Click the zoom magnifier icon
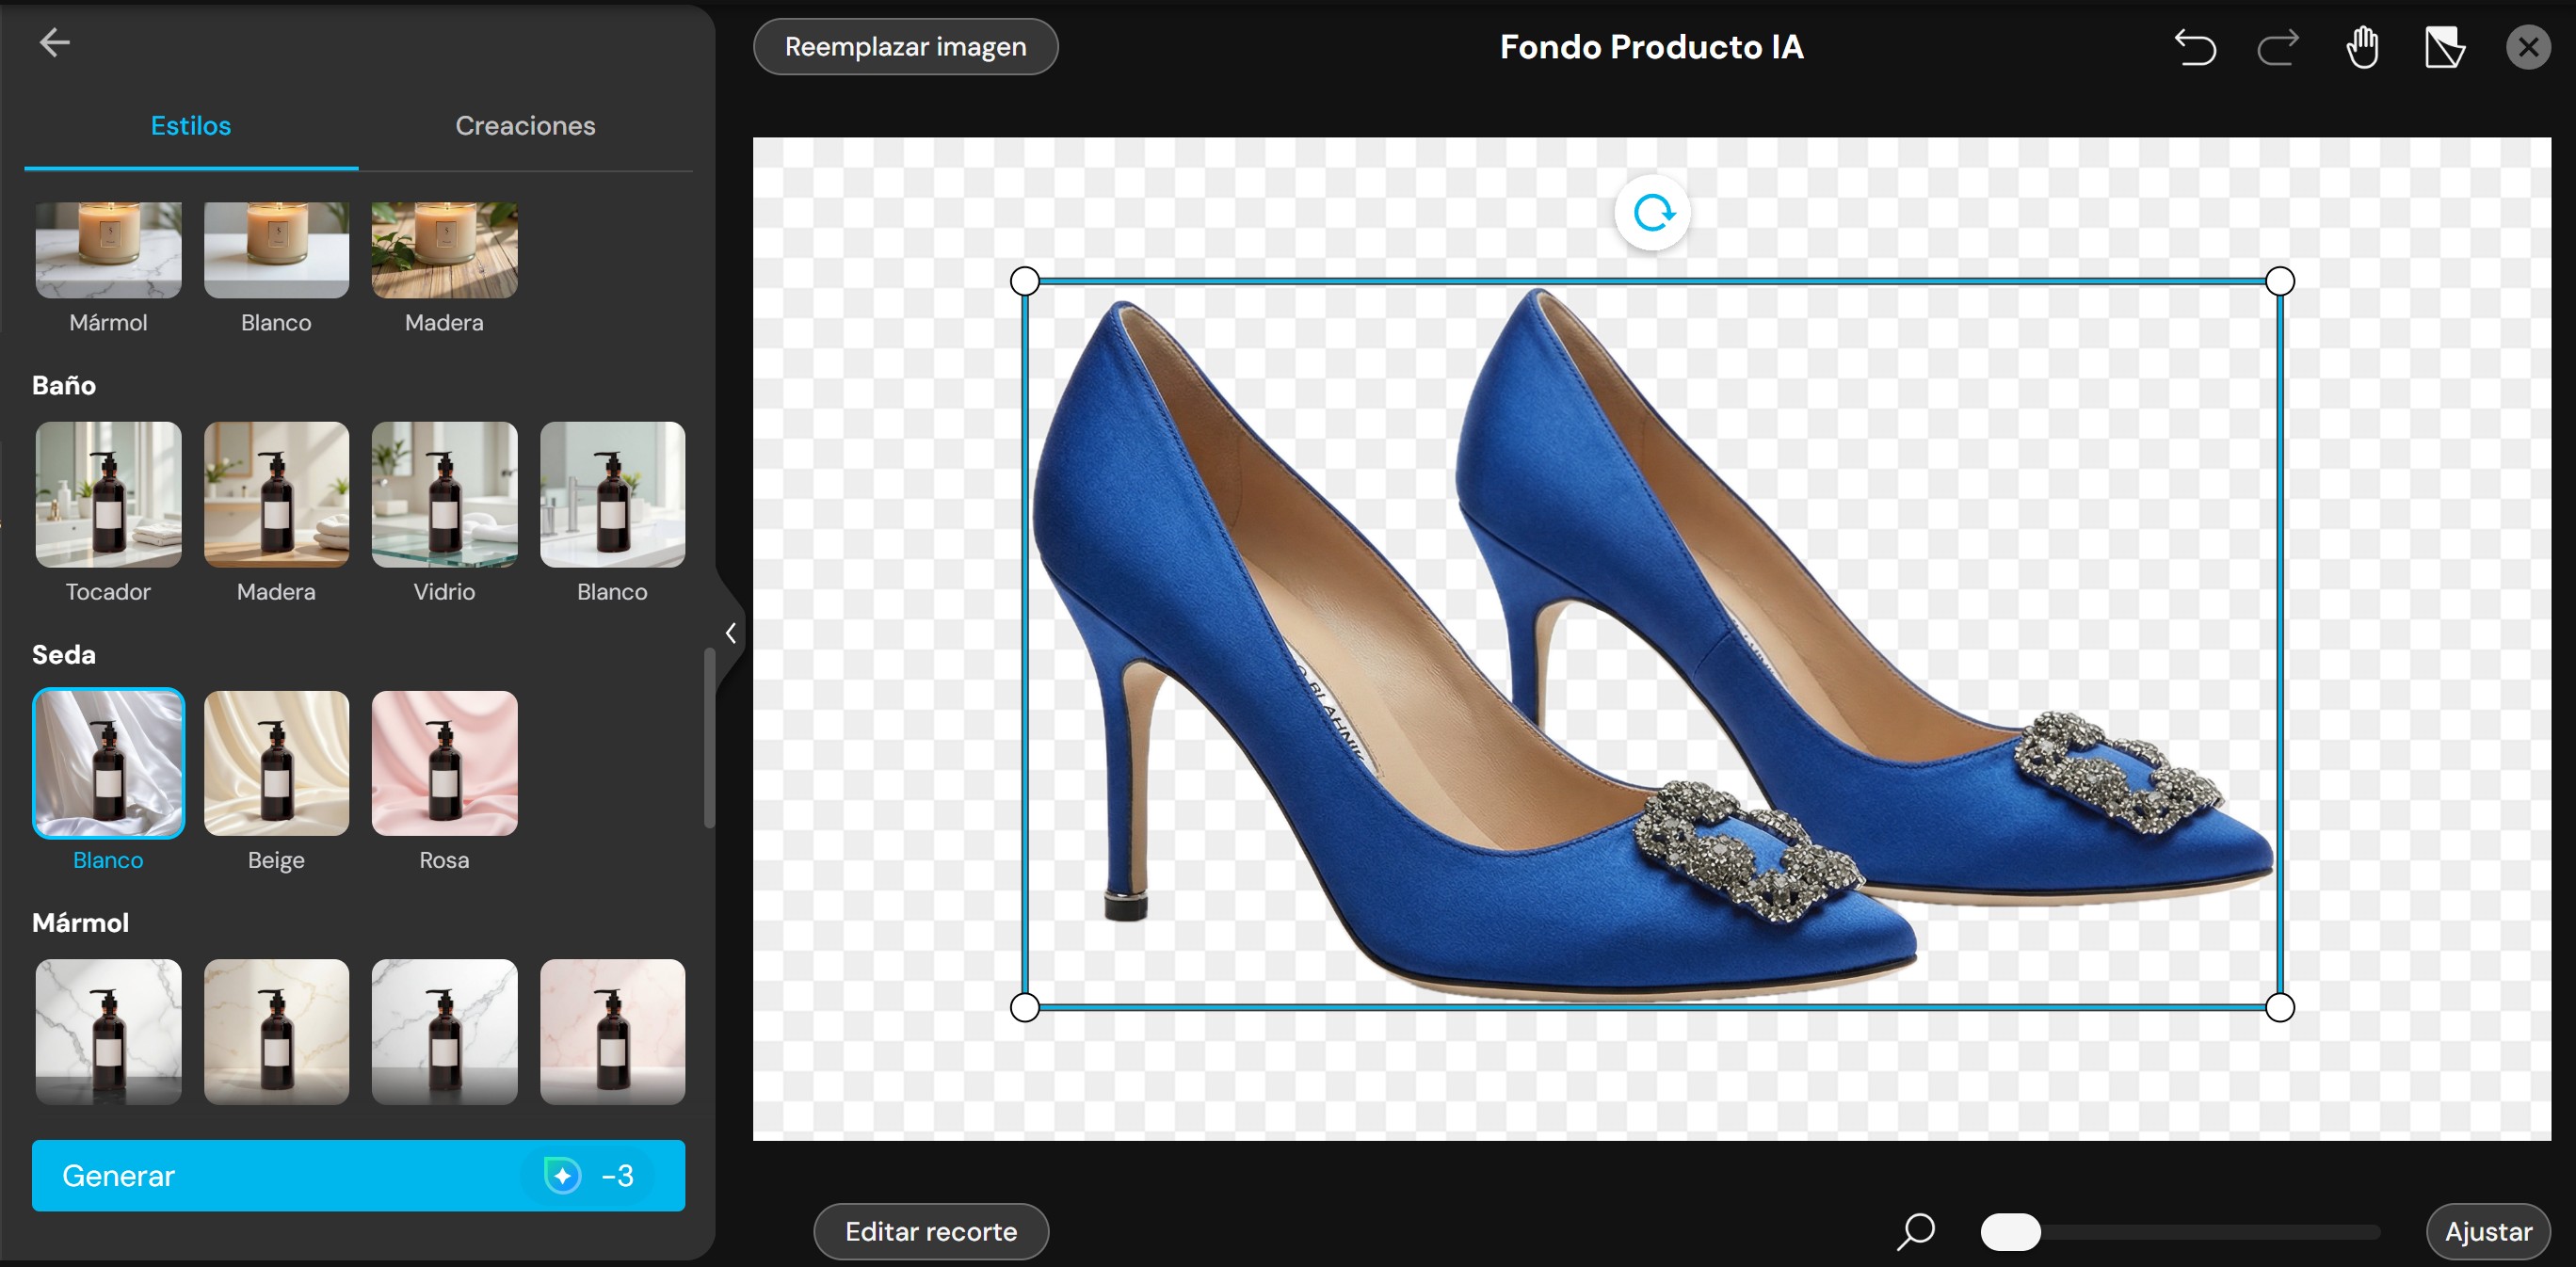Image resolution: width=2576 pixels, height=1267 pixels. (1915, 1231)
